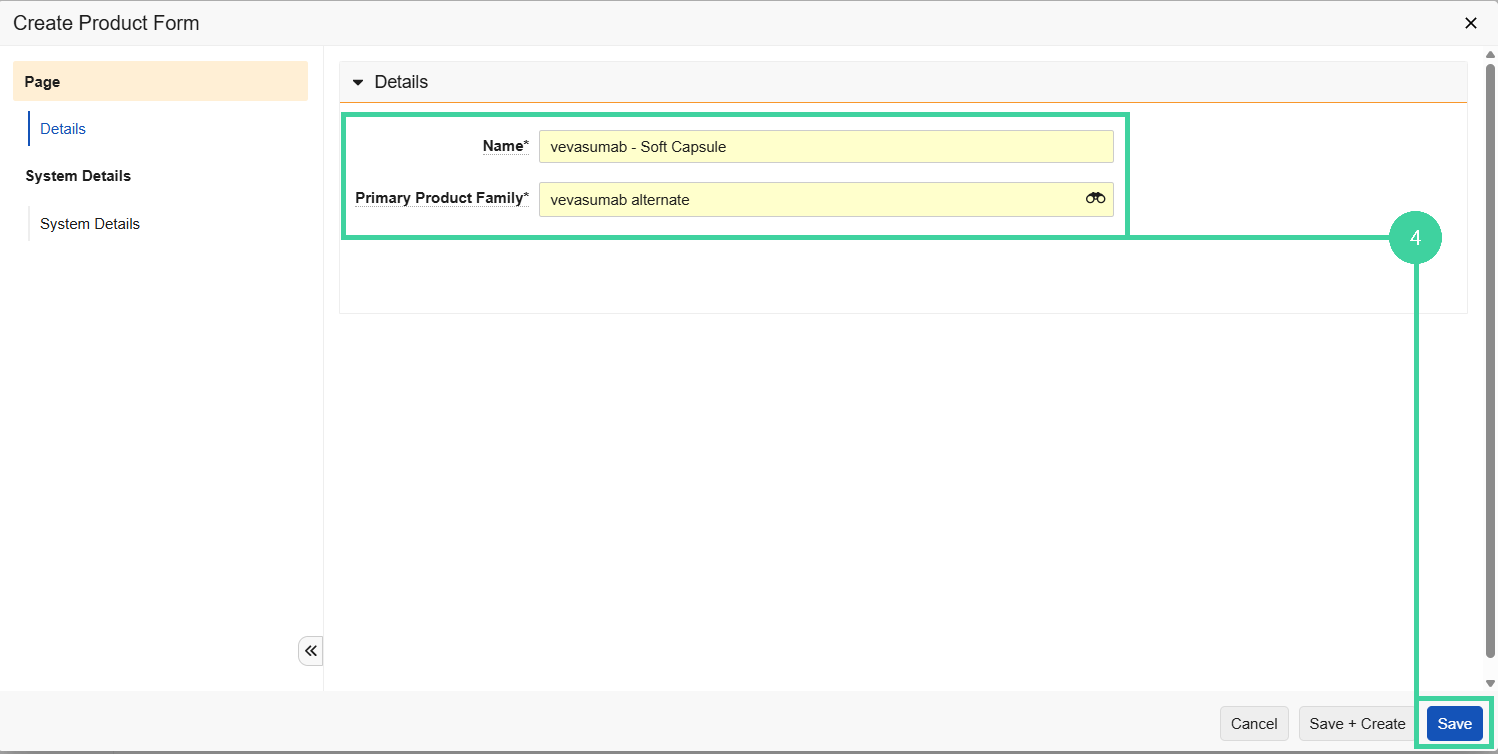Screen dimensions: 1498x754
Task: Cancel the product form creation
Action: [1254, 723]
